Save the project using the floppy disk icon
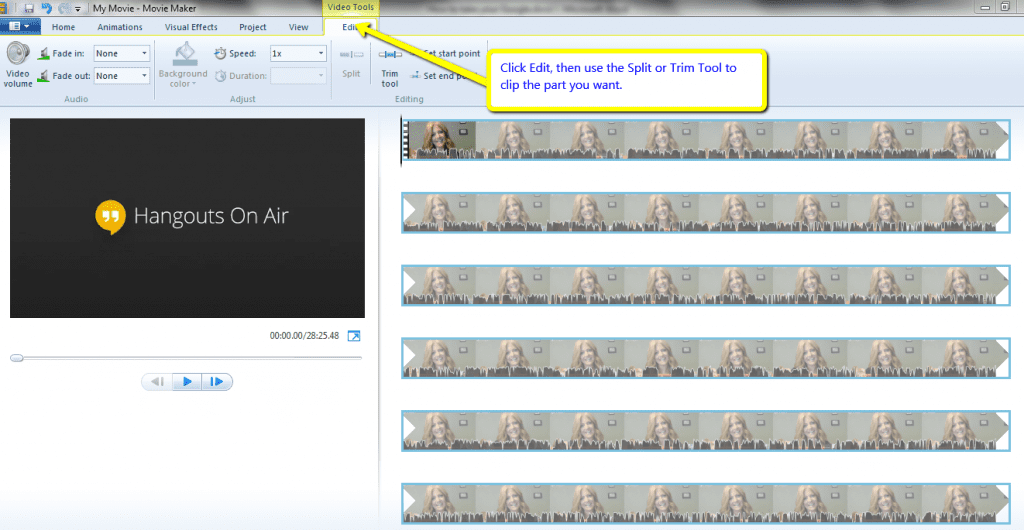 (x=29, y=8)
